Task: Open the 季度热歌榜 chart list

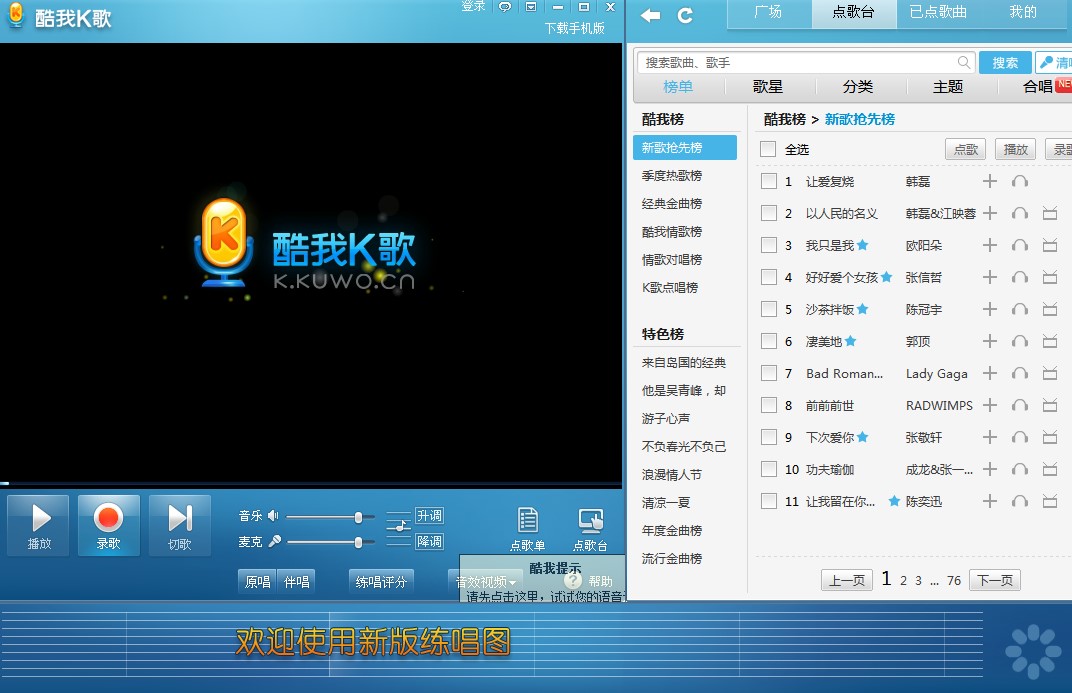Action: (x=672, y=175)
